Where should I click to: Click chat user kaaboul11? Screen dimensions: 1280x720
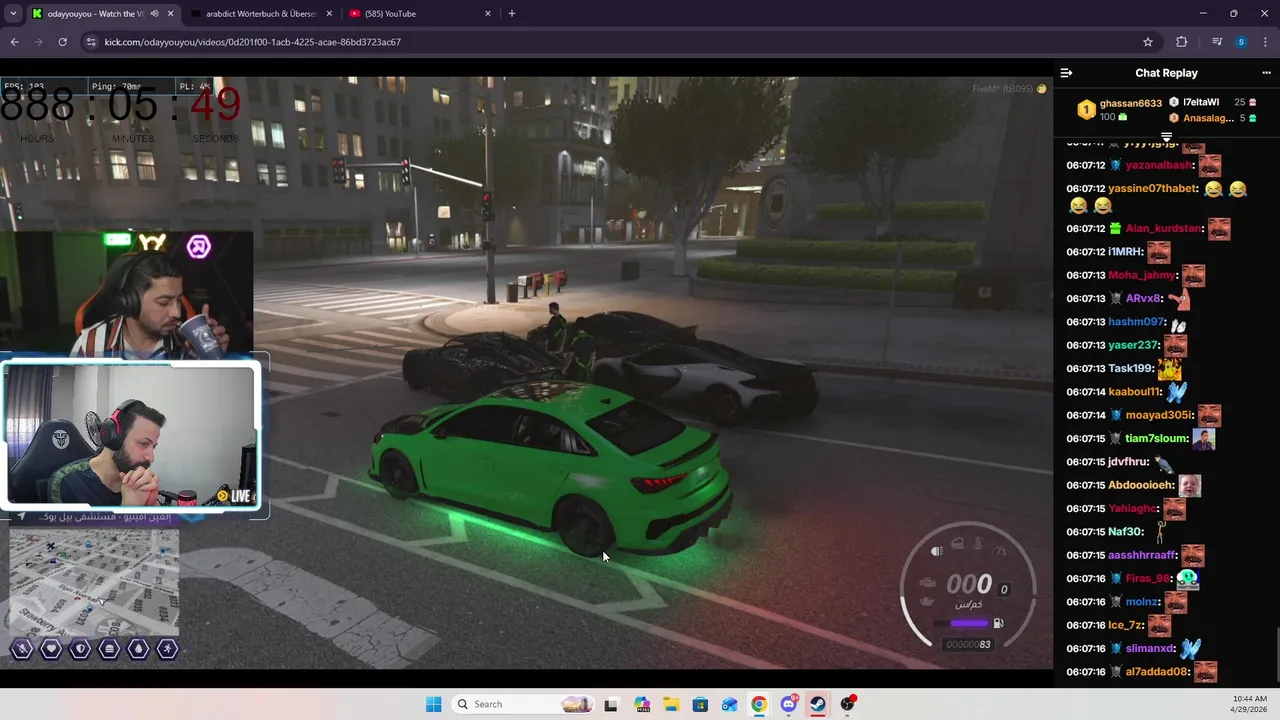pos(1133,392)
